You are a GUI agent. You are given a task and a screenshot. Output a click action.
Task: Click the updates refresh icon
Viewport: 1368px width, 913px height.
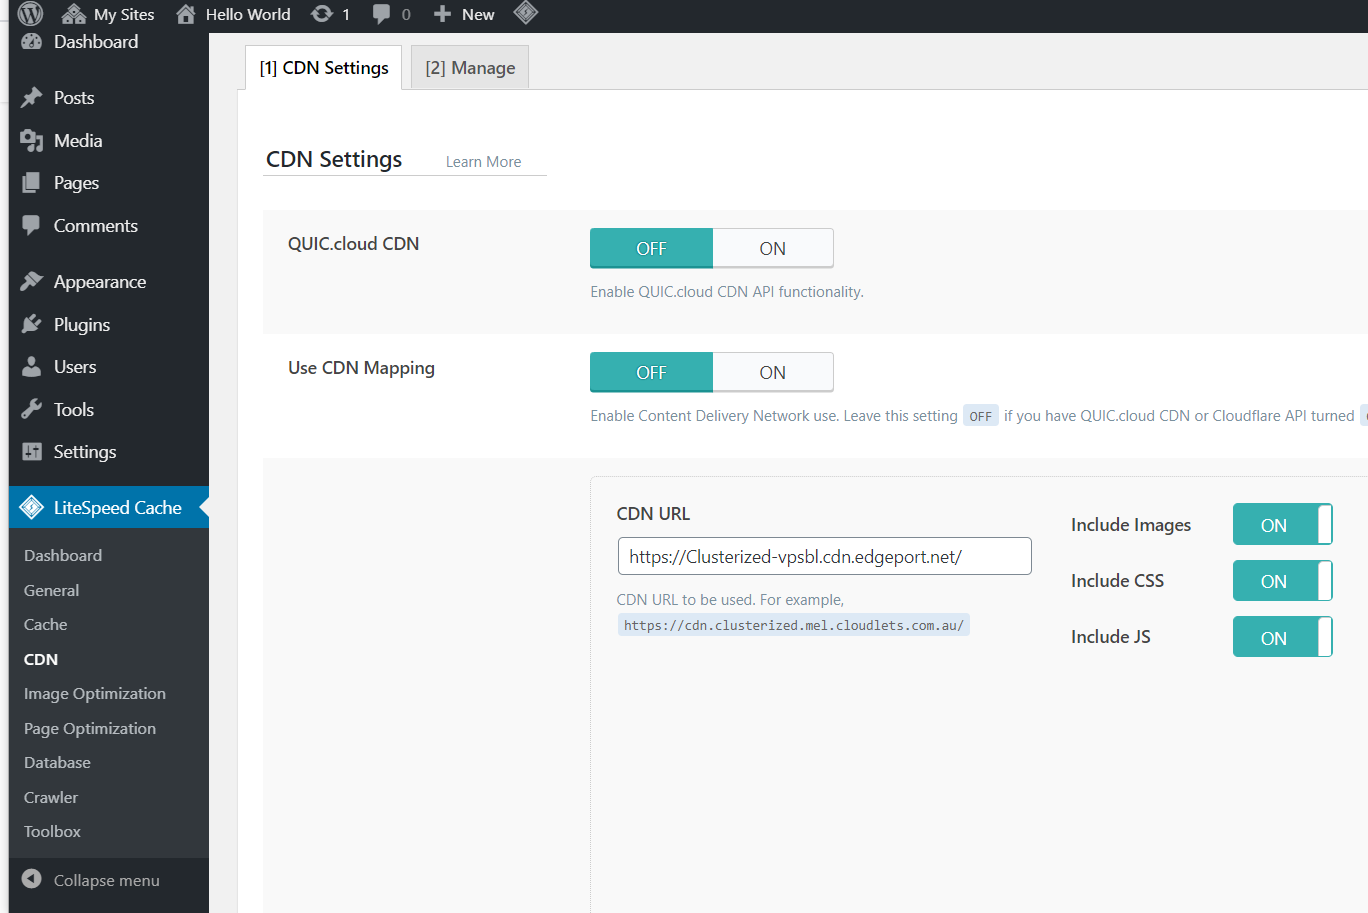[322, 14]
